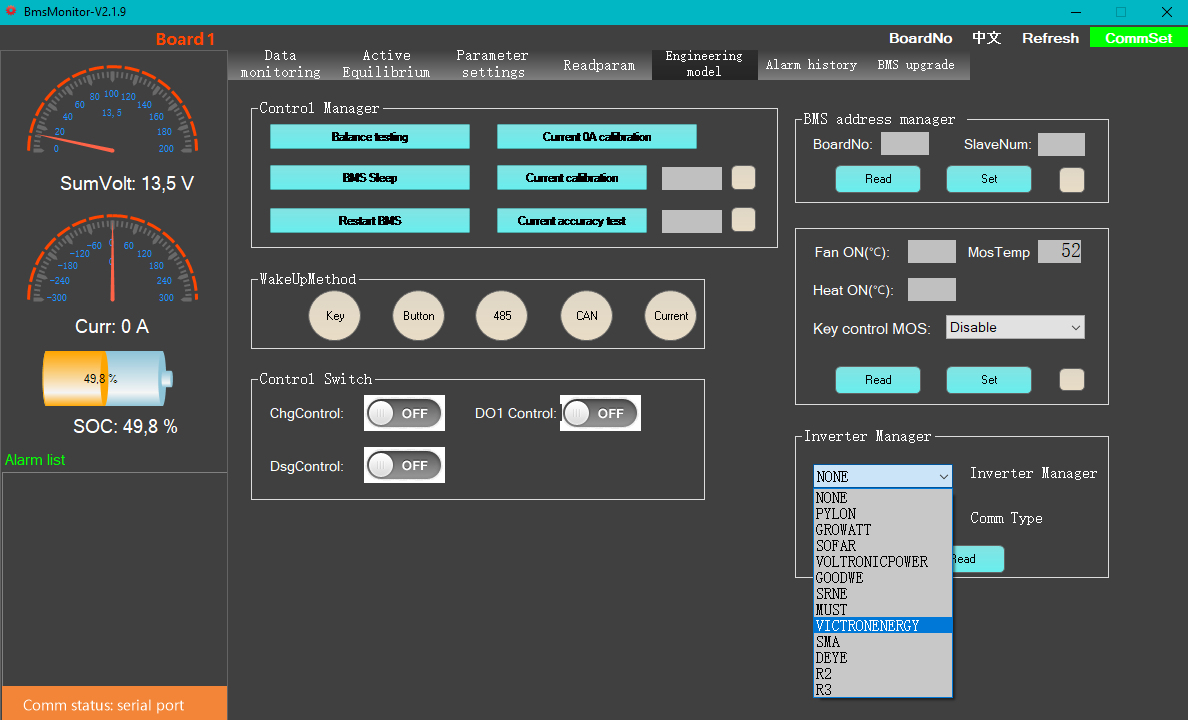Click the CAN wake-up method indicator

pos(587,316)
